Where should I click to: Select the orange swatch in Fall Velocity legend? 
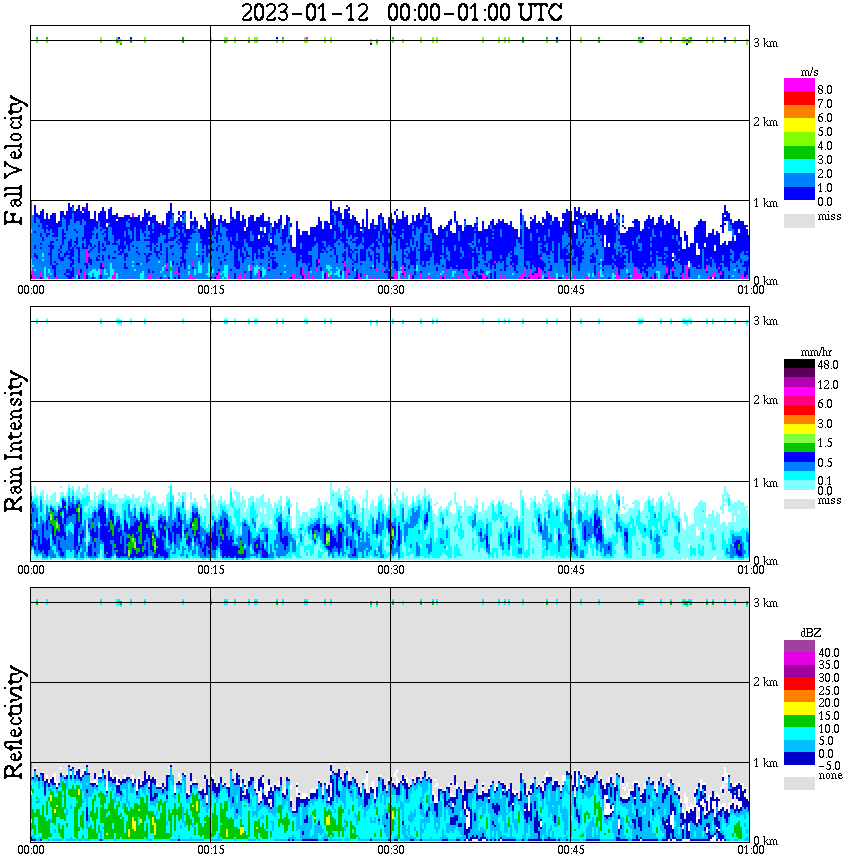[799, 111]
